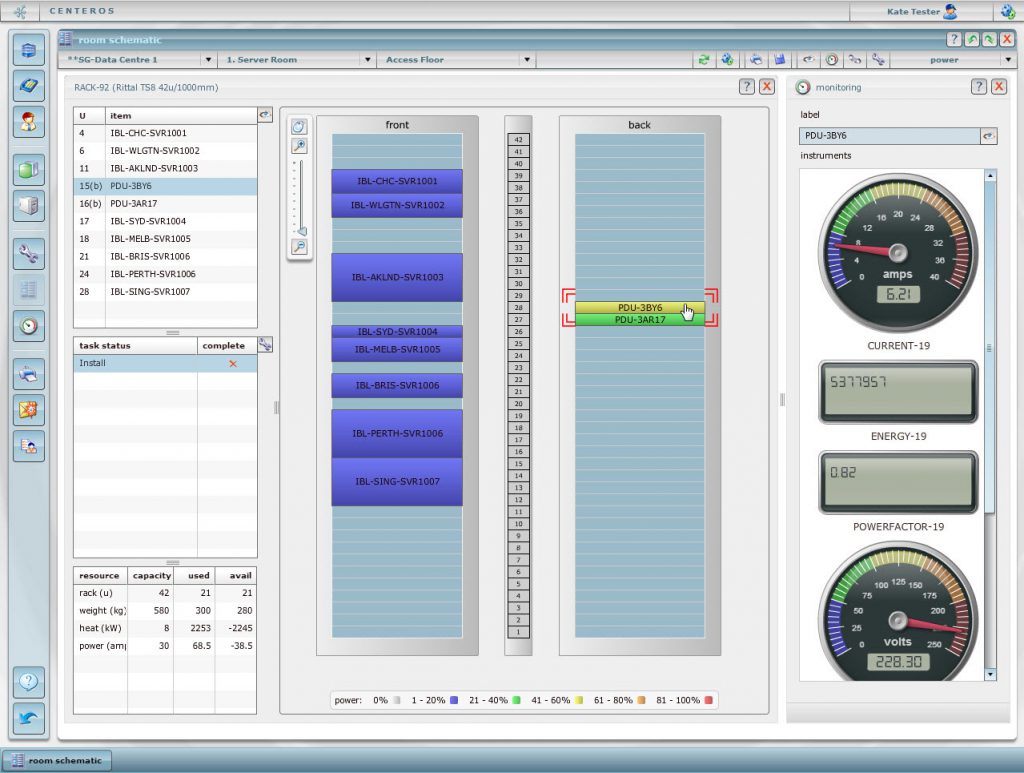Open the 1. Server Room dropdown

click(x=367, y=59)
